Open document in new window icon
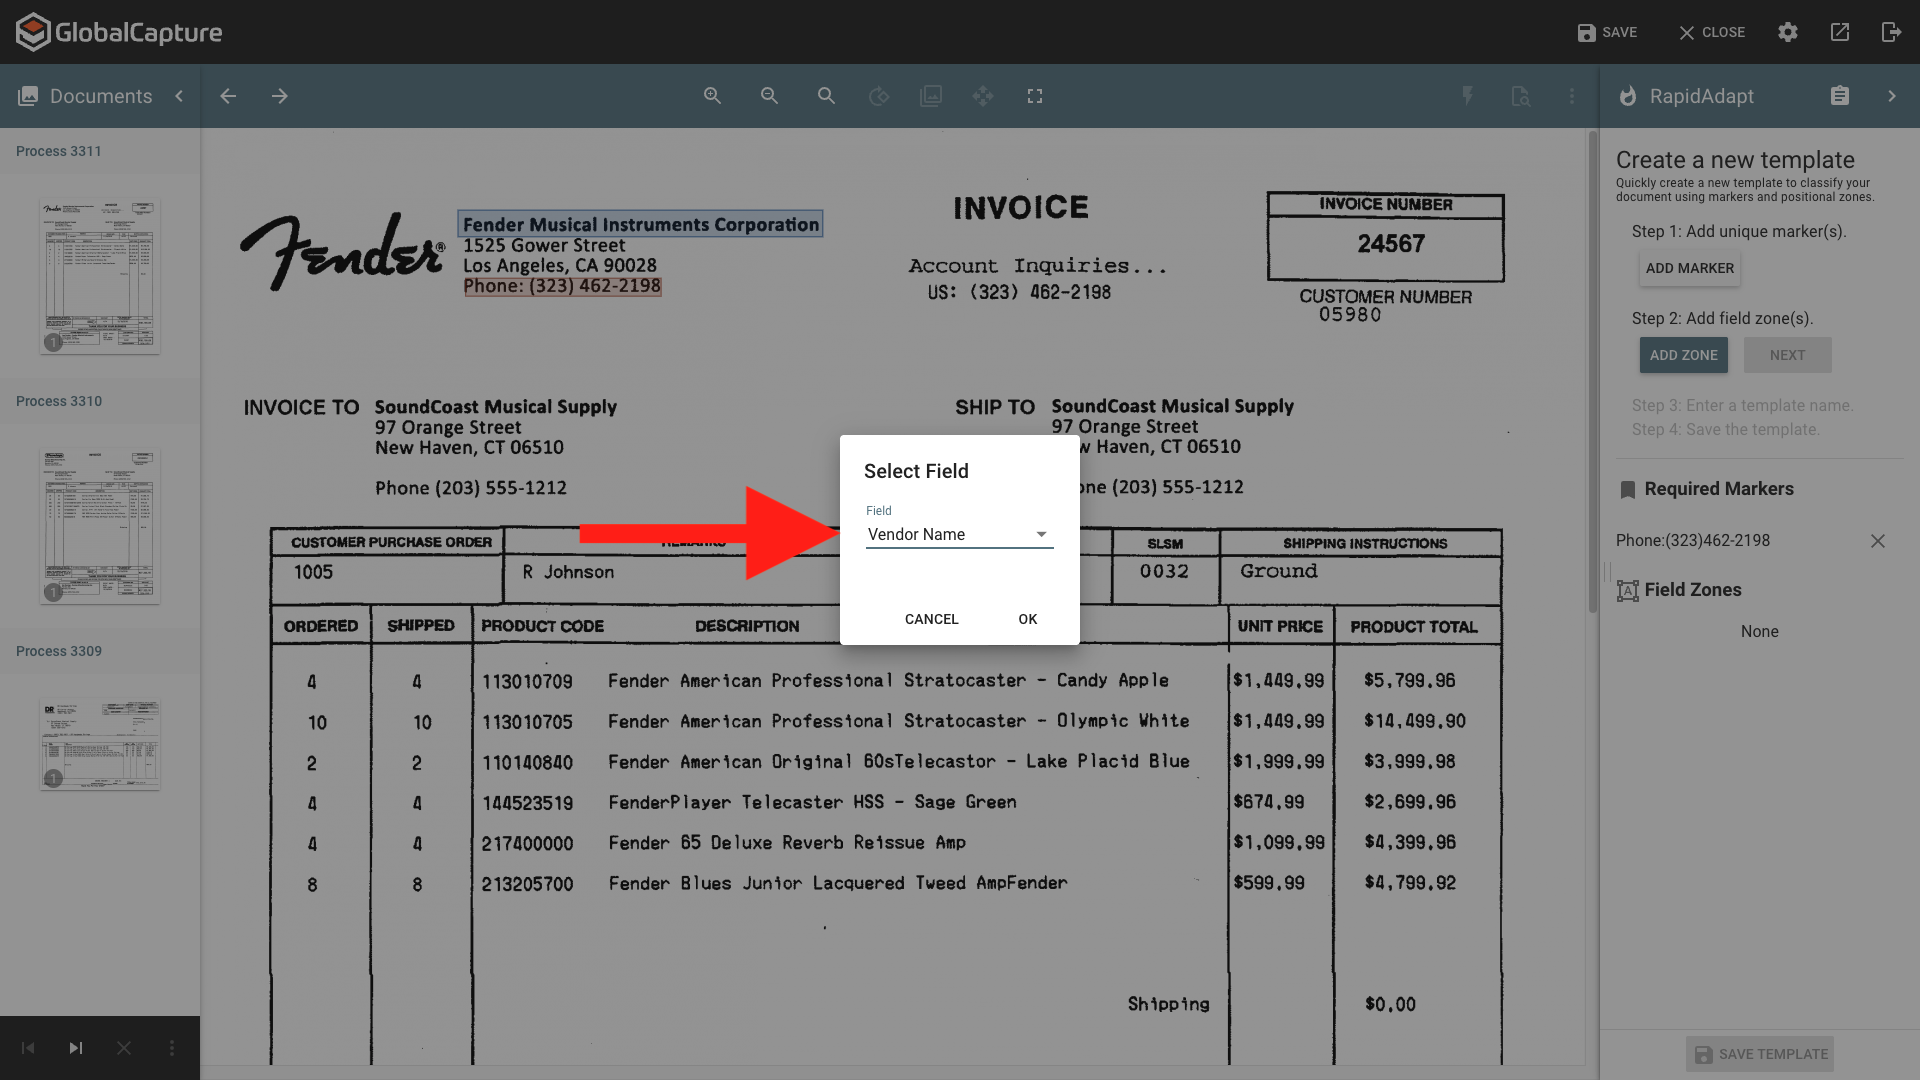 1840,32
